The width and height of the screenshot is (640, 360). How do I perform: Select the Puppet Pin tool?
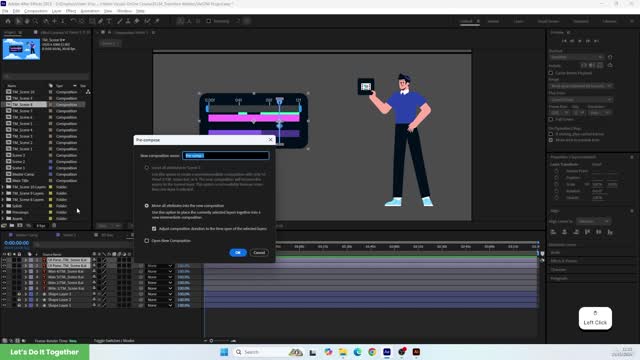pyautogui.click(x=157, y=21)
